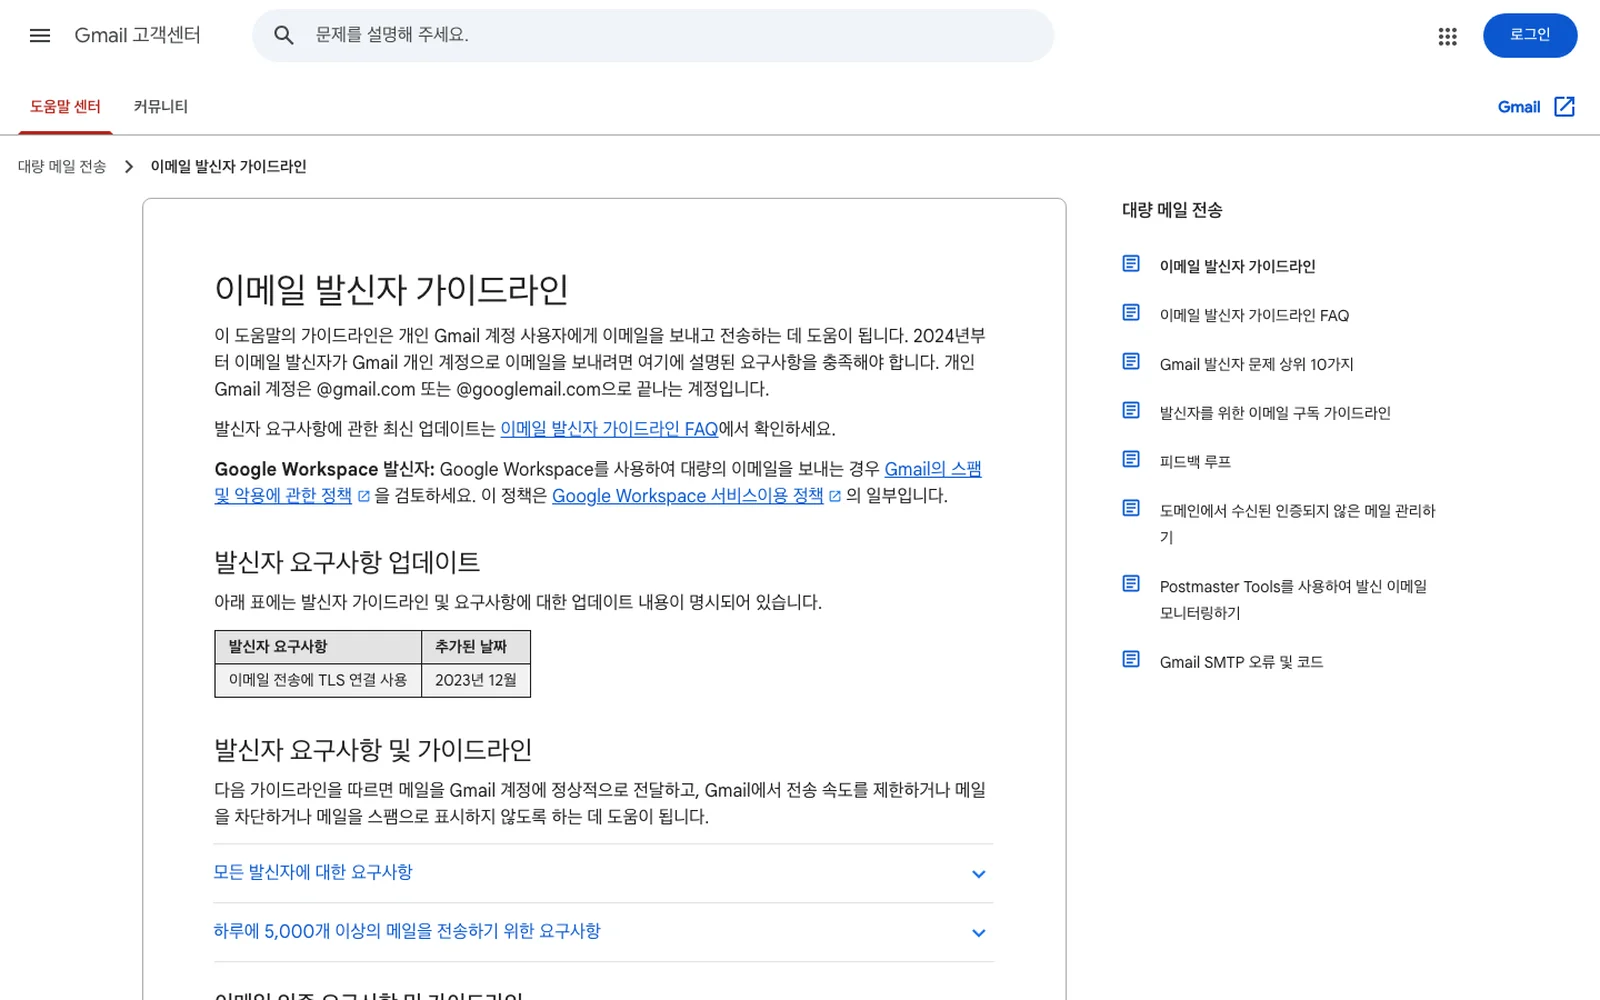This screenshot has height=1000, width=1600.
Task: Open sidebar article Postmaster Tools를 사용하여 발신 이메일 모니터링하기
Action: click(x=1294, y=600)
